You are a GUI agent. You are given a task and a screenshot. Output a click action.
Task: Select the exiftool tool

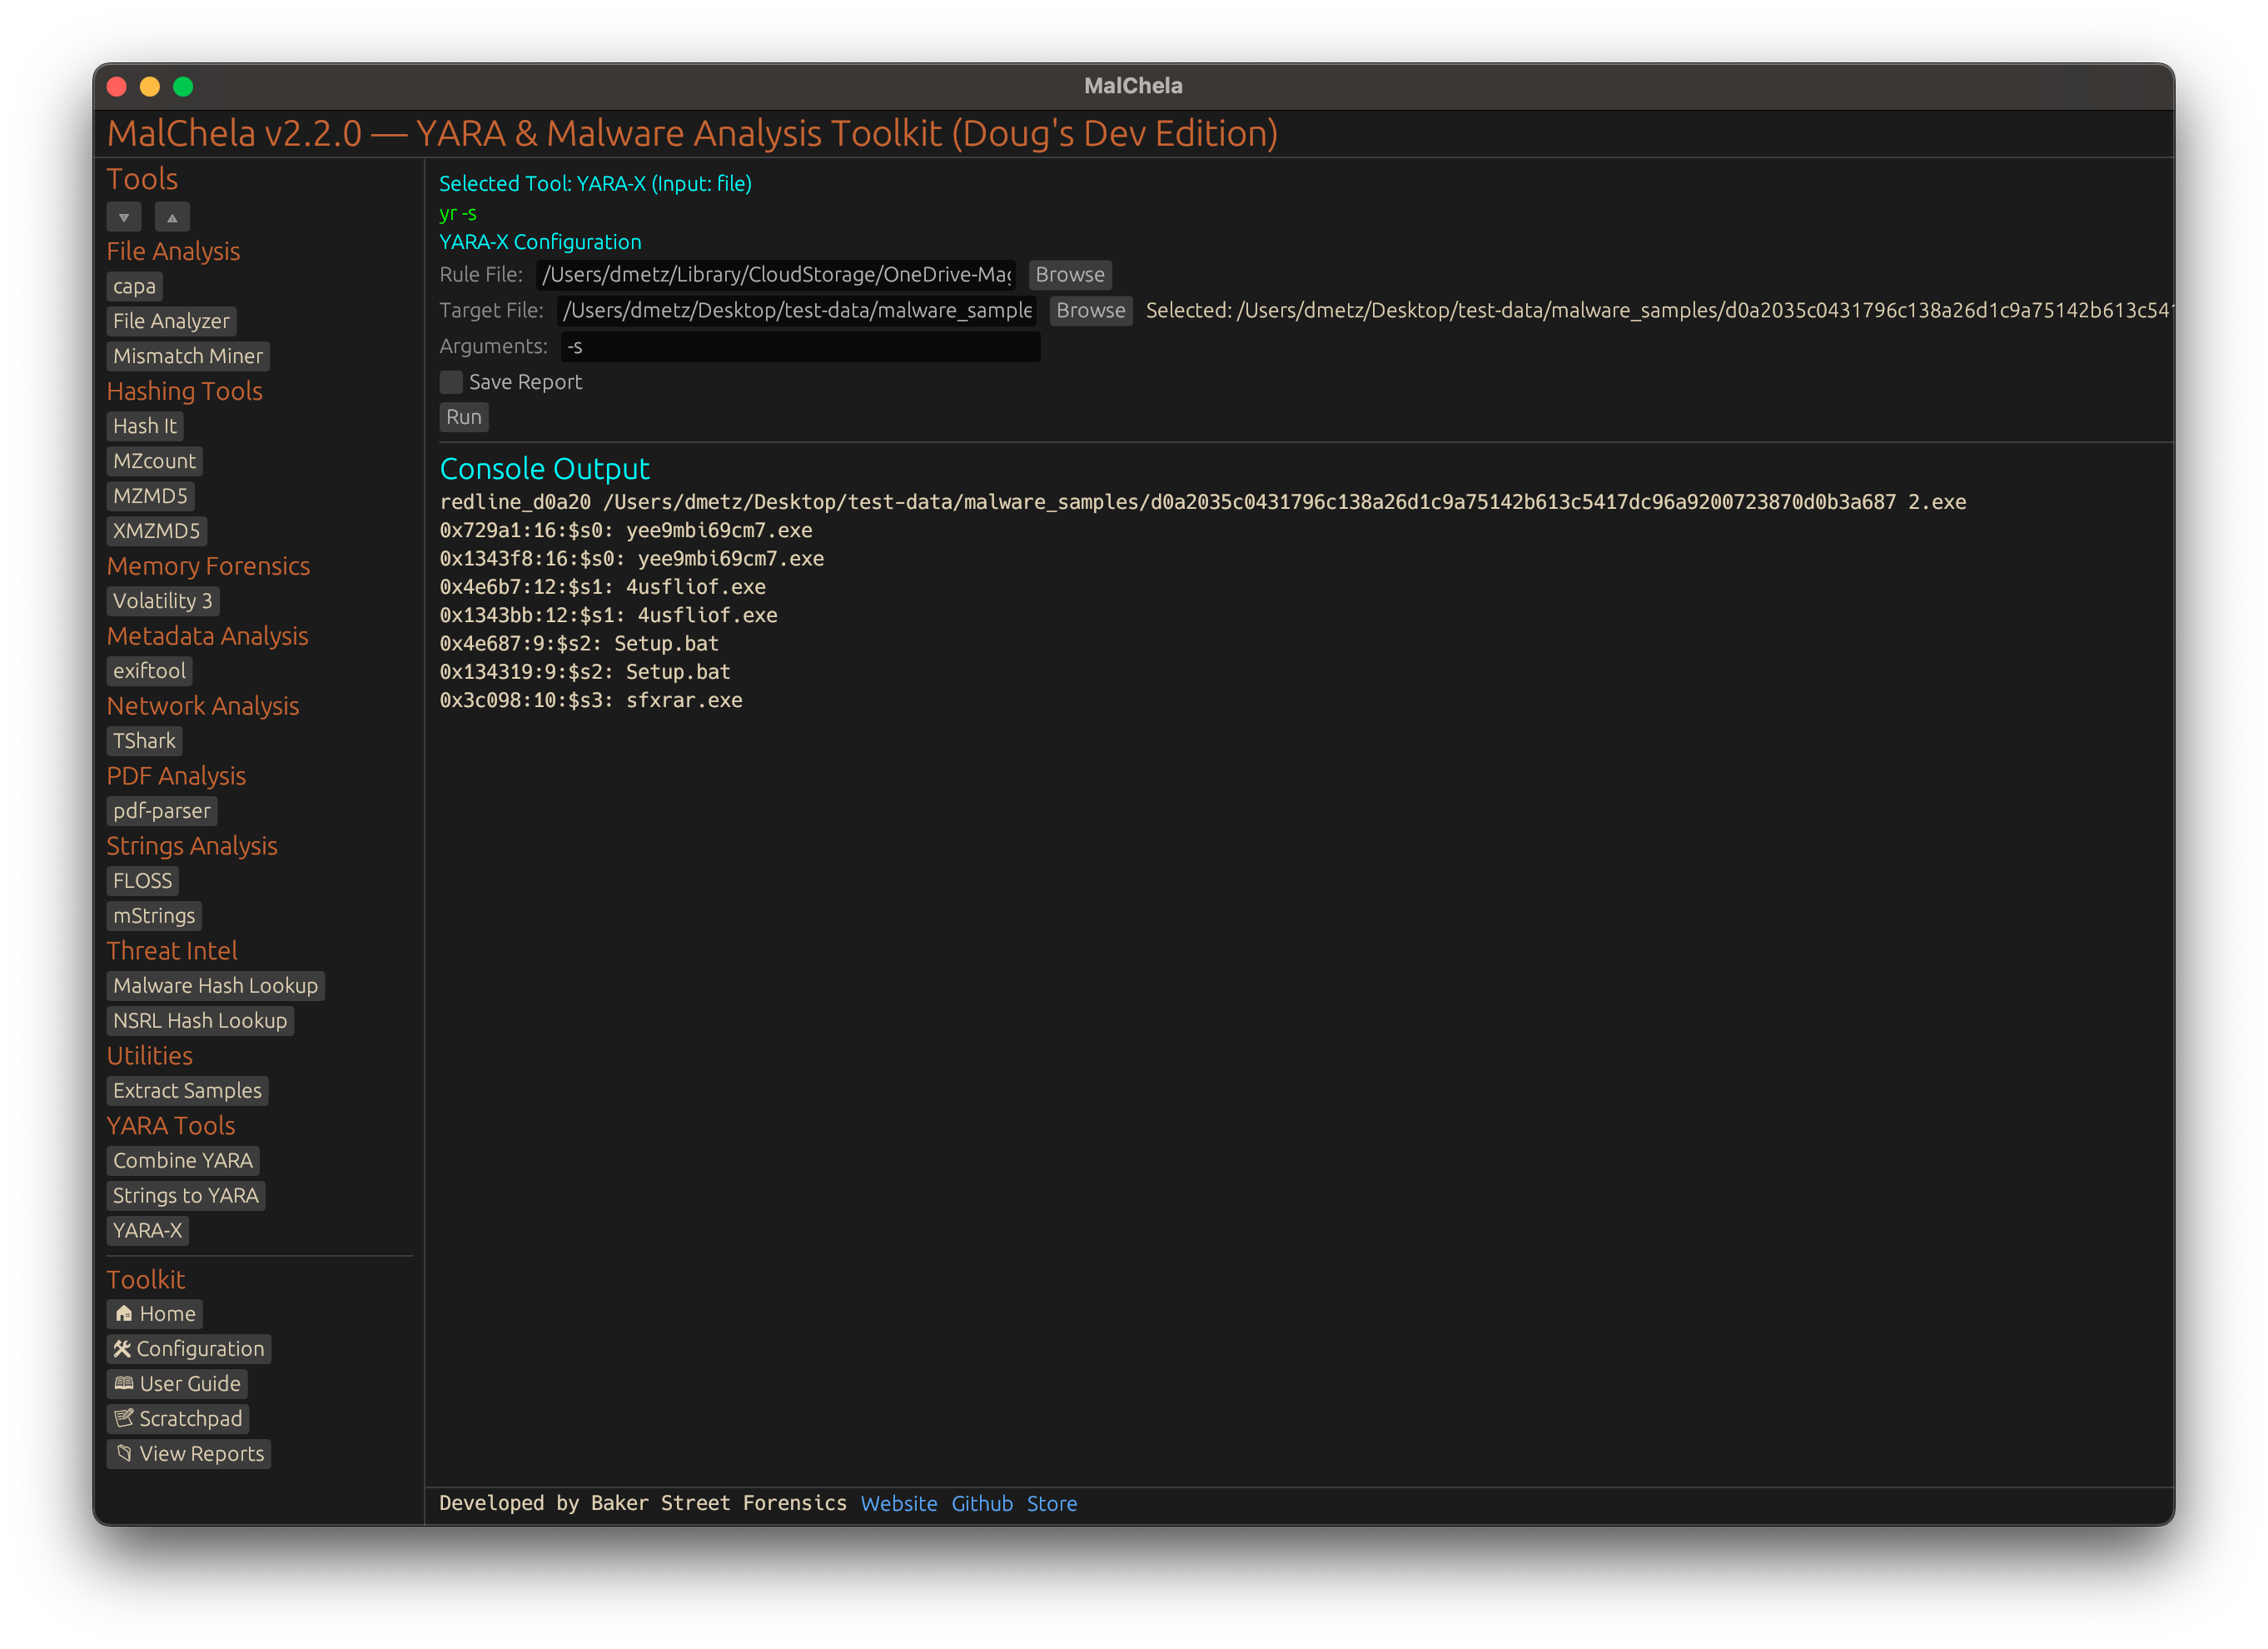pos(149,672)
